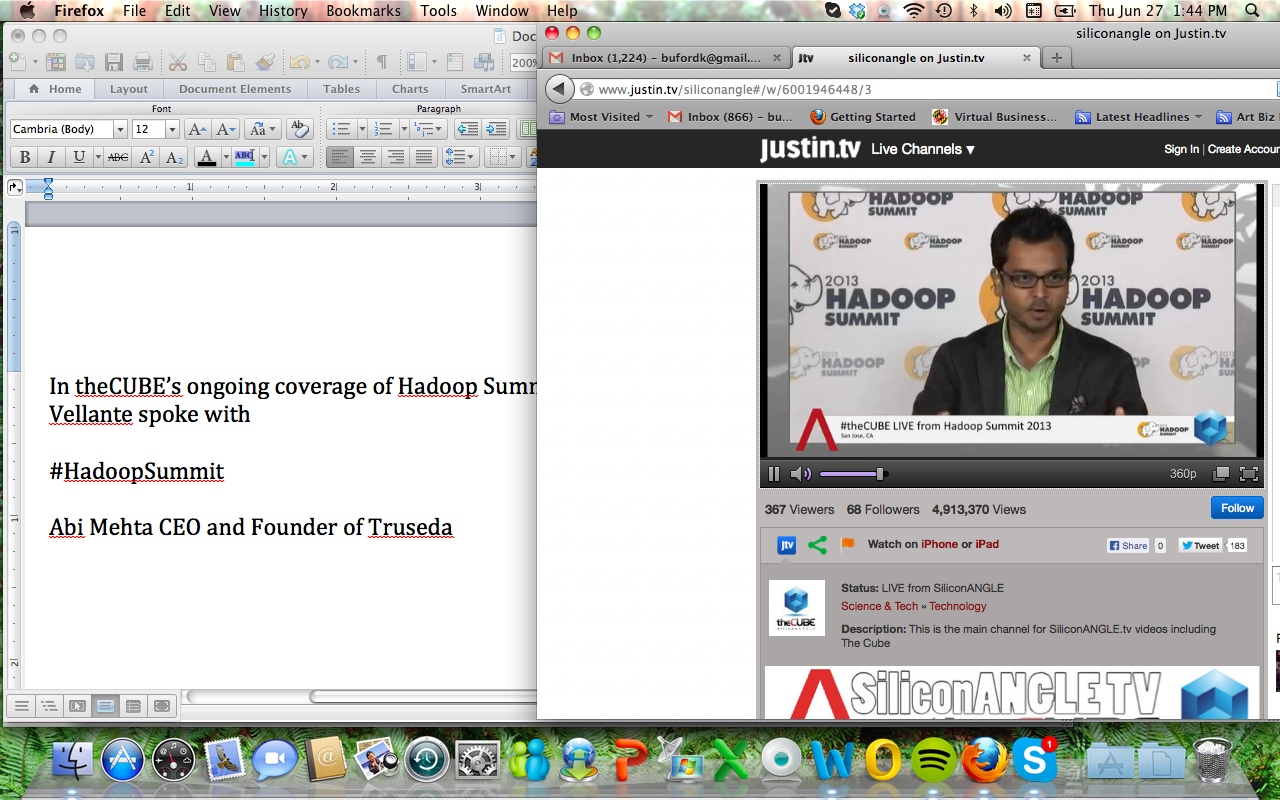
Task: Open the Bookmarks menu in the menu bar
Action: point(363,11)
